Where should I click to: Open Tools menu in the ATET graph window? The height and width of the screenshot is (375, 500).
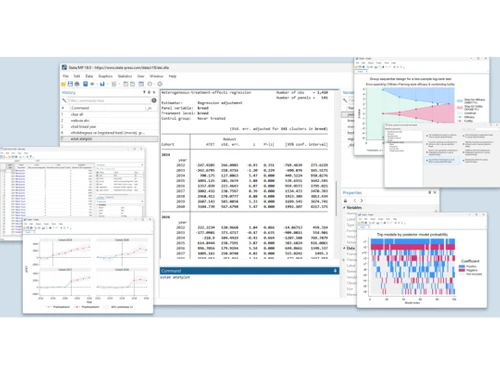point(54,224)
